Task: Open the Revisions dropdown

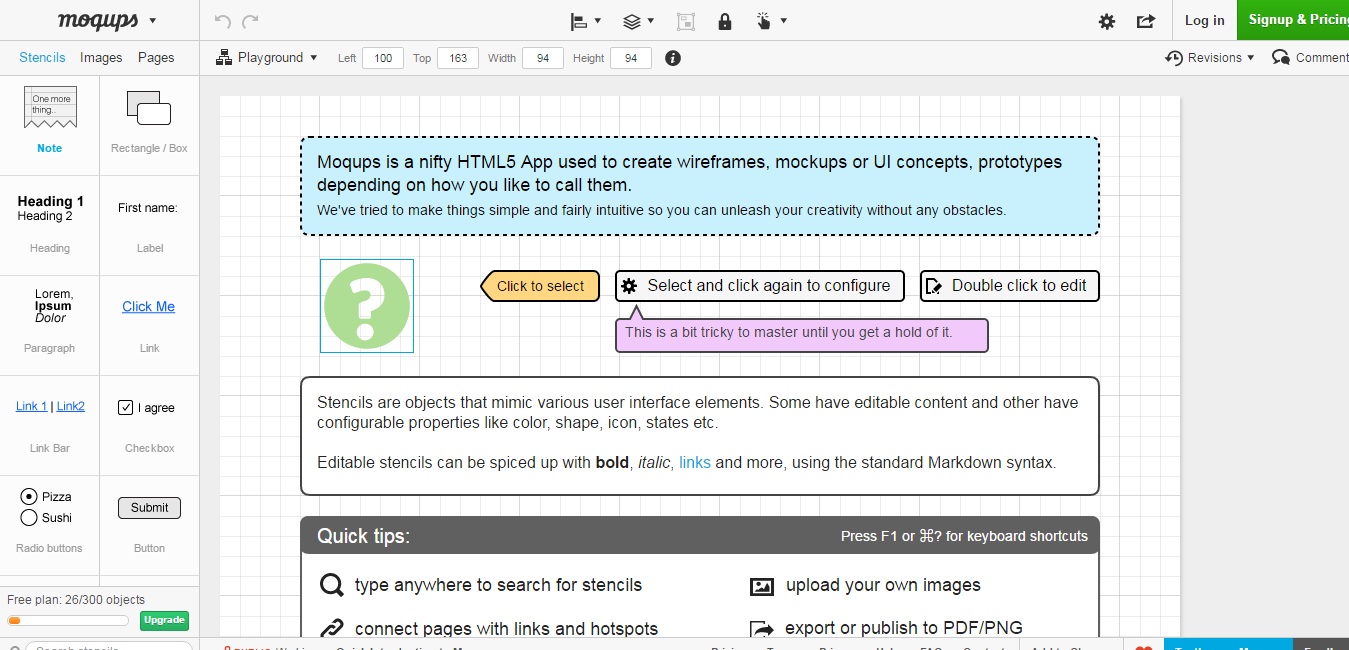Action: tap(1210, 58)
